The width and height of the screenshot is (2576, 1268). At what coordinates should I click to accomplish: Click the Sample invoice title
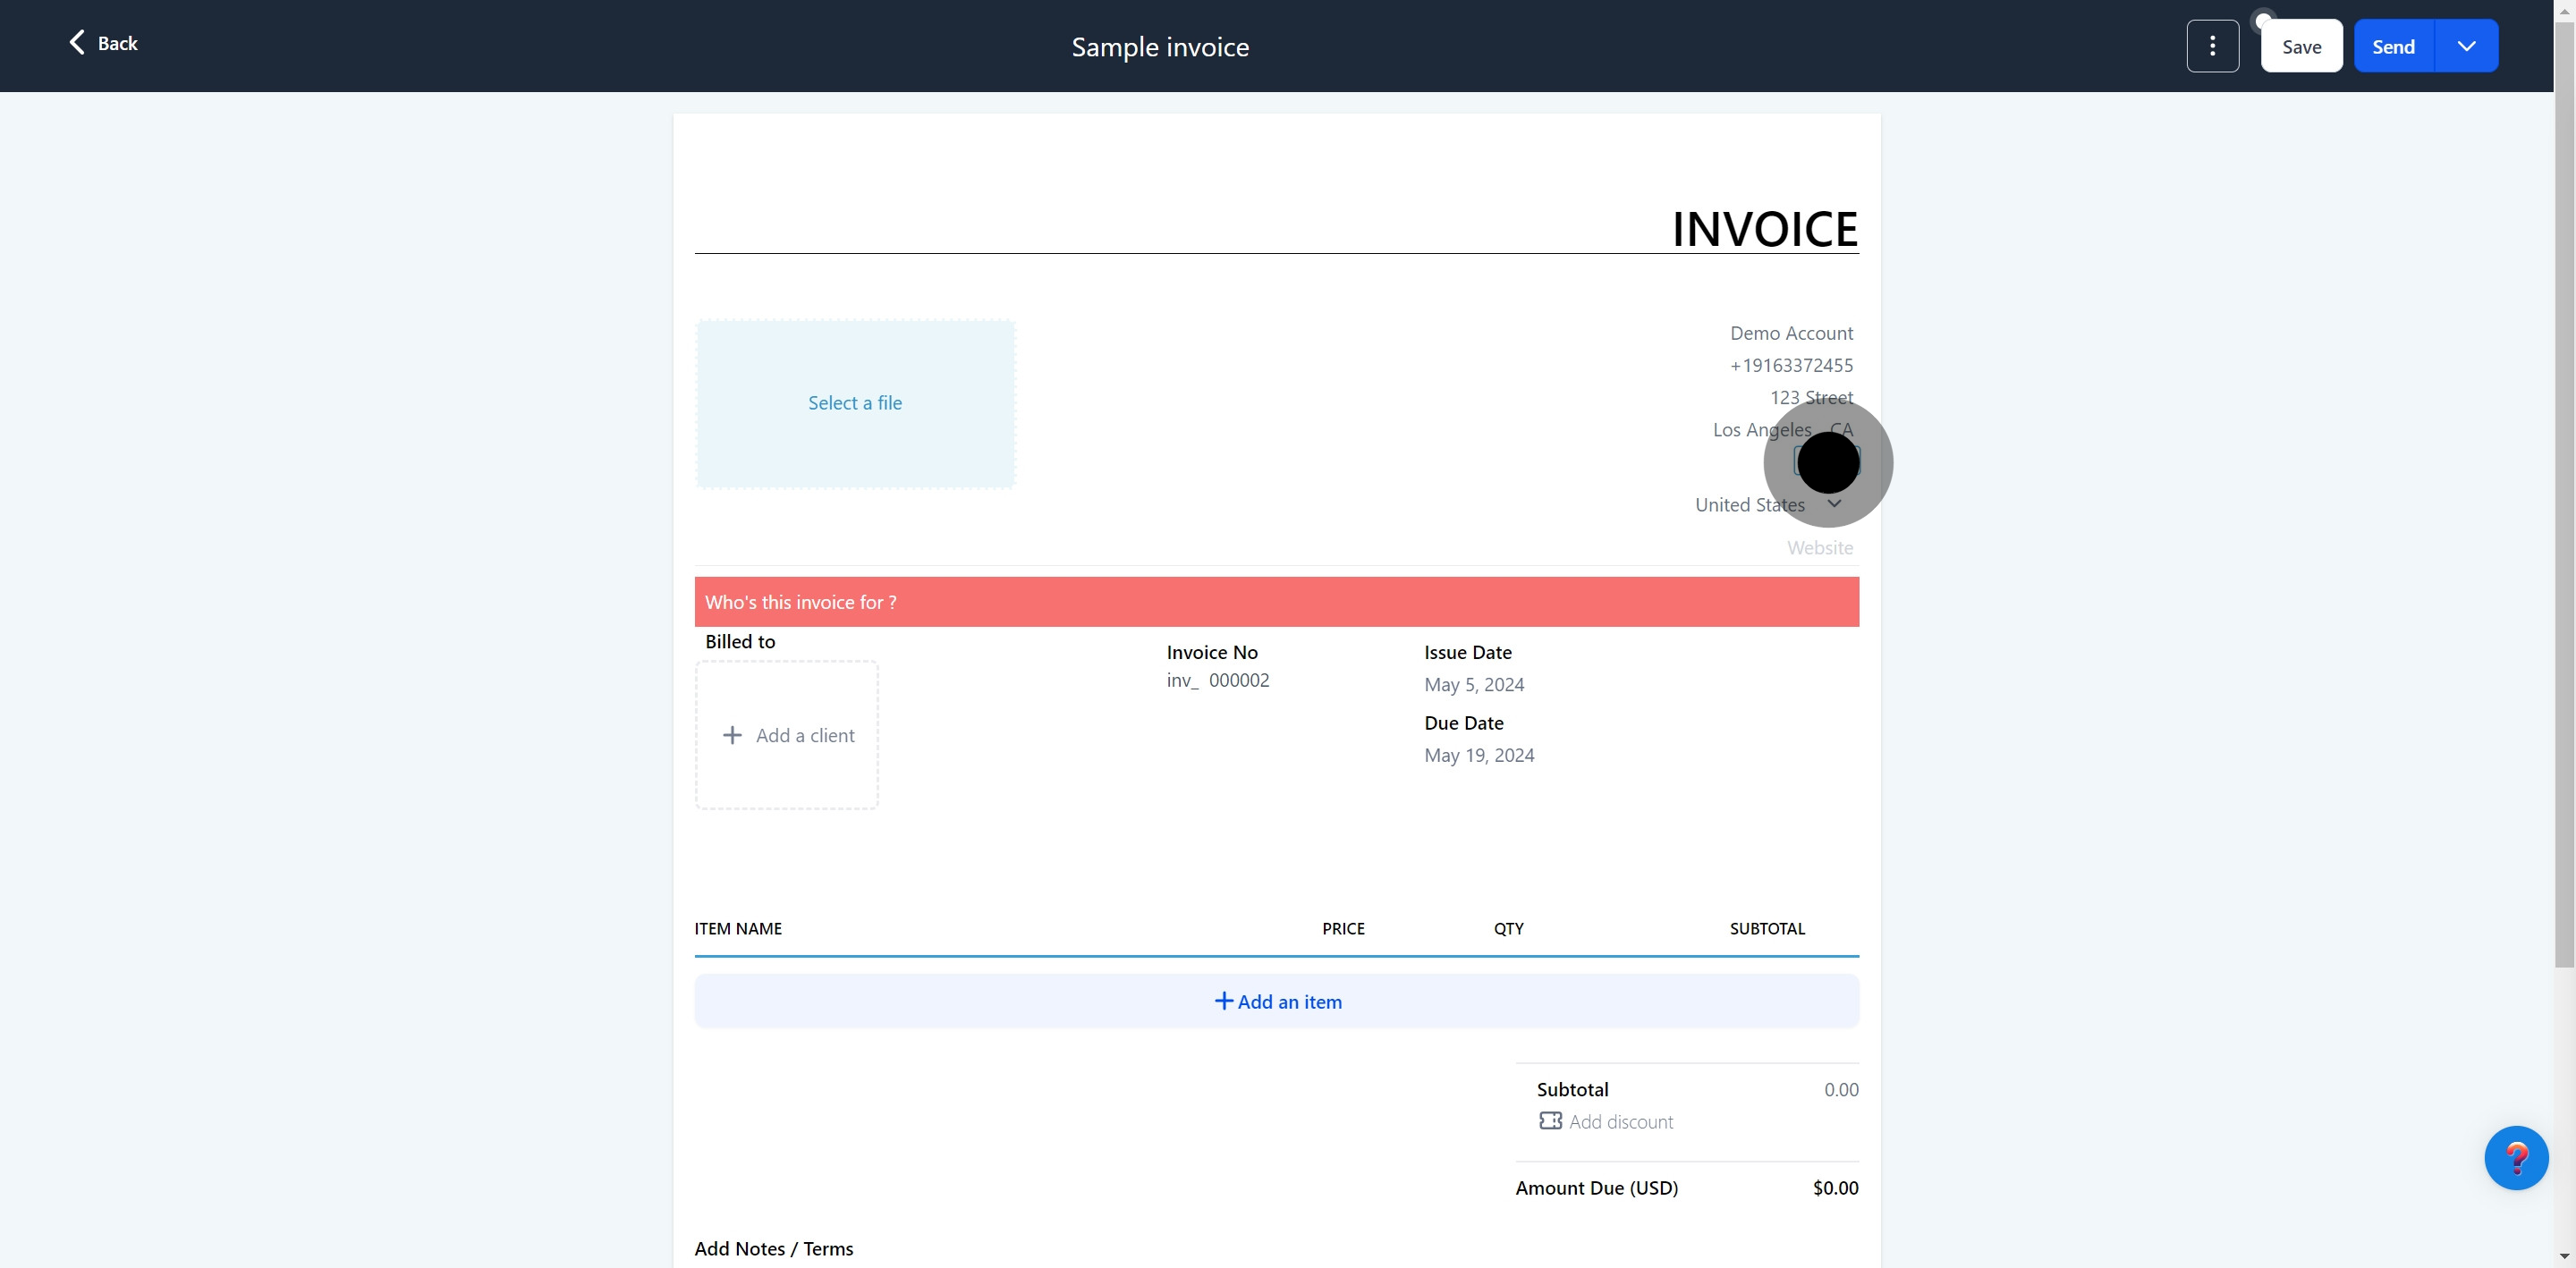1160,47
